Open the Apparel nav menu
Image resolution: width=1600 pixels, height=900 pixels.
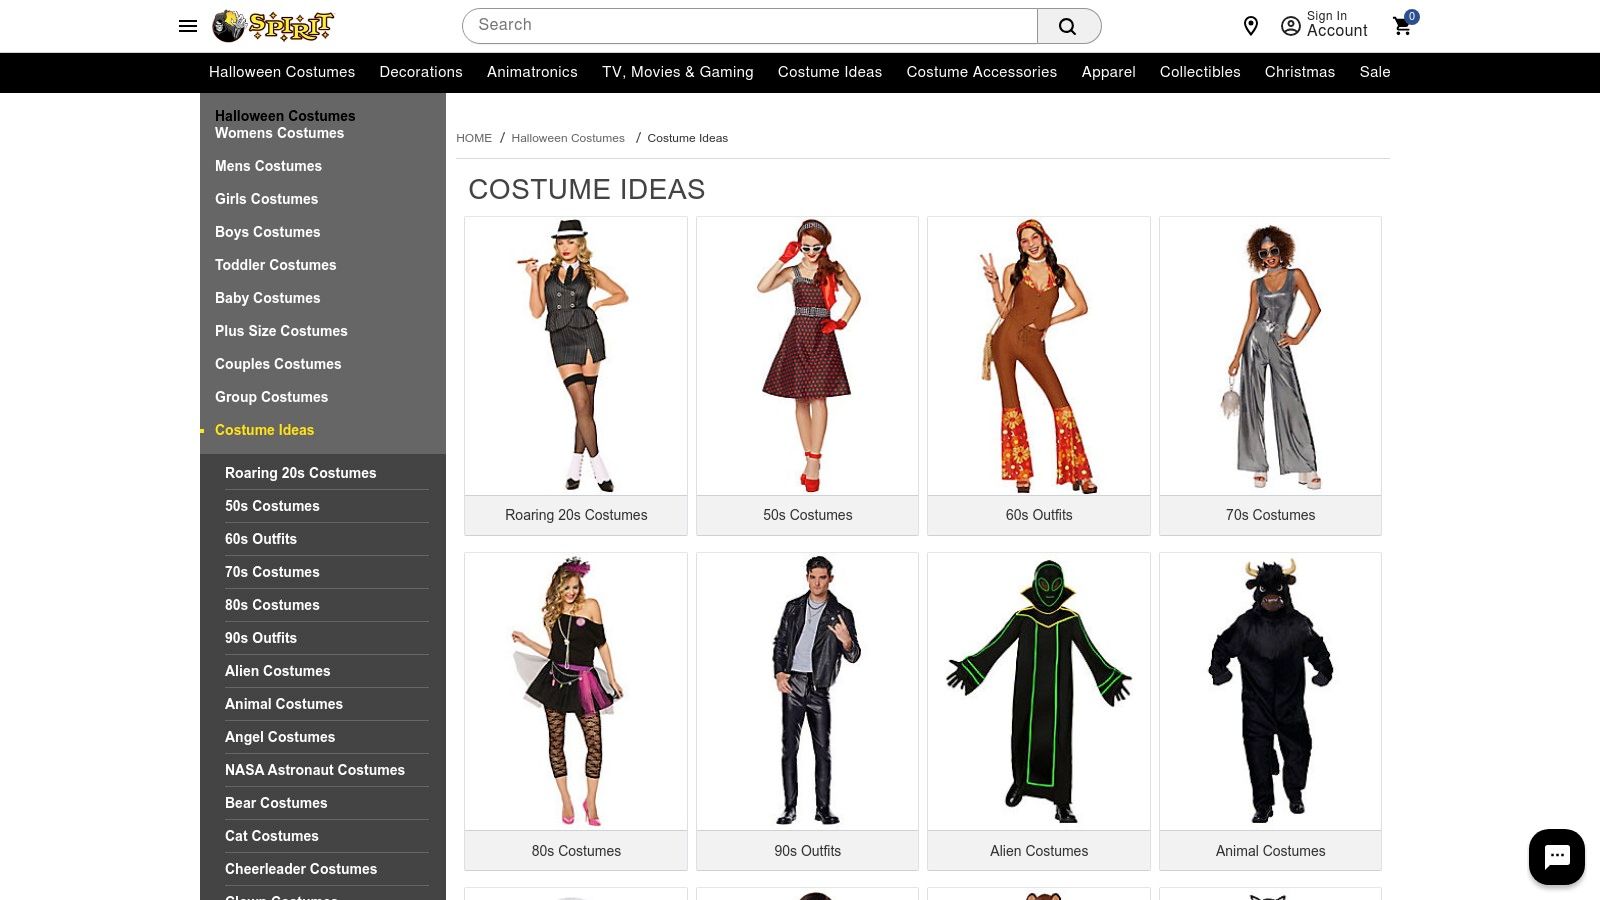pos(1108,72)
